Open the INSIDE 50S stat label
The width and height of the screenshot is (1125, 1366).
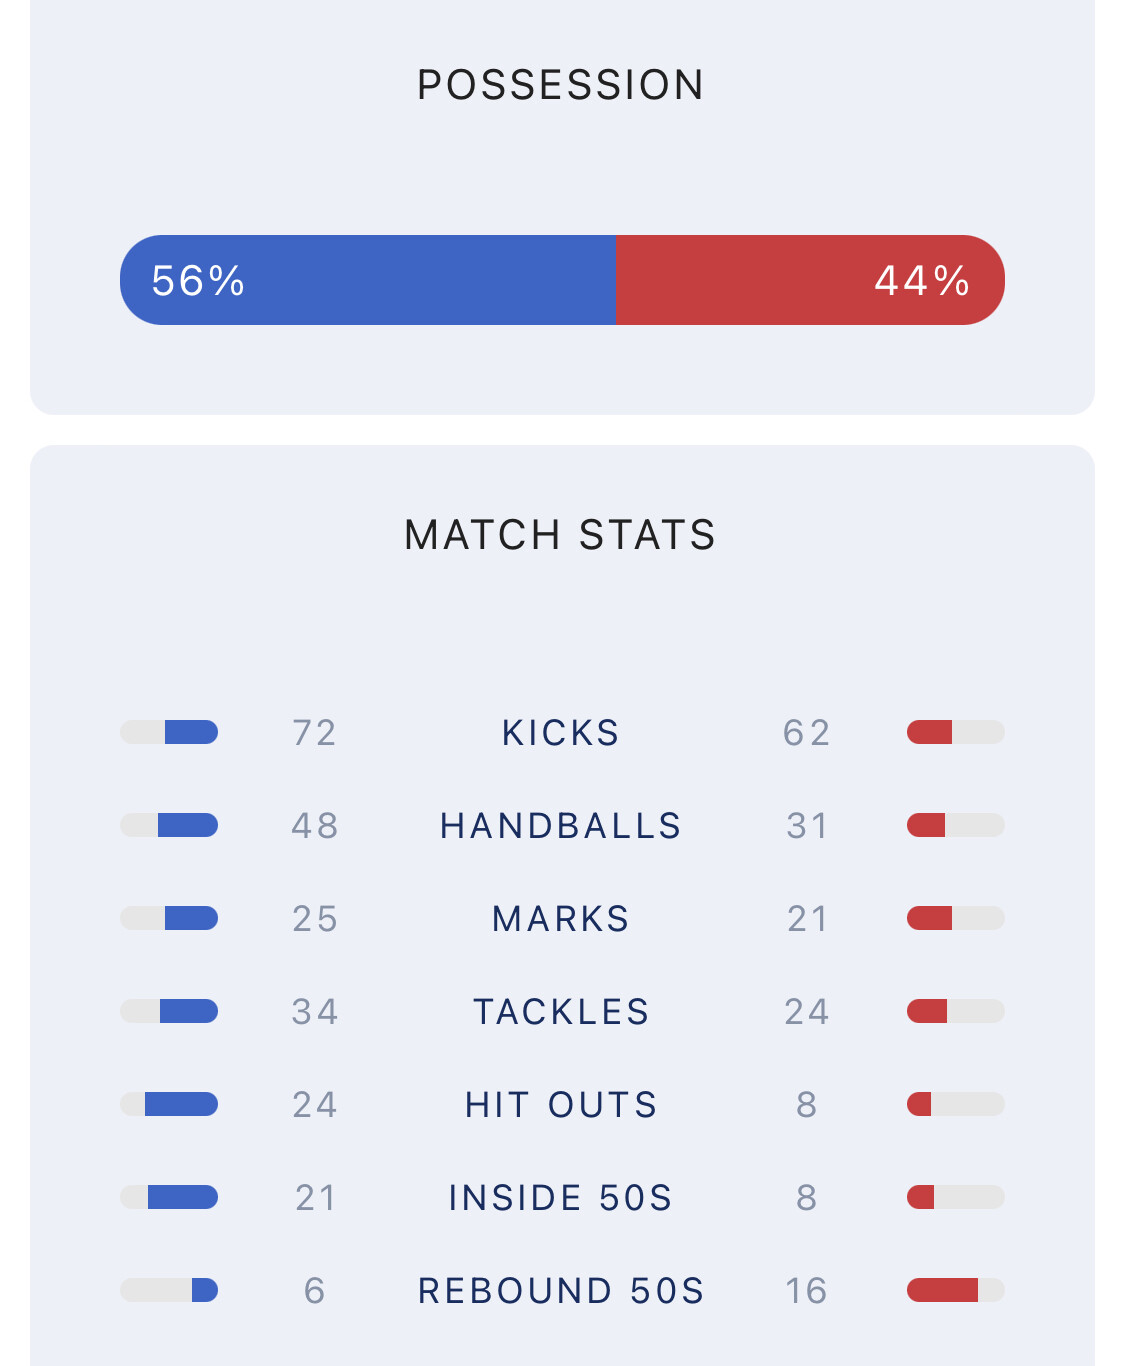pyautogui.click(x=561, y=1198)
